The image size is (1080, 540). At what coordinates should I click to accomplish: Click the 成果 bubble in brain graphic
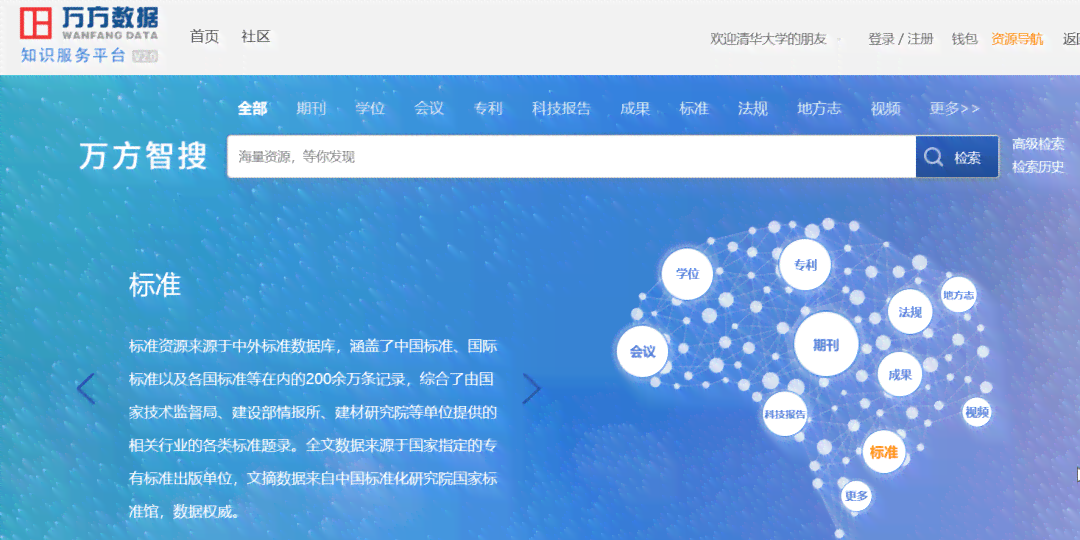(x=900, y=375)
